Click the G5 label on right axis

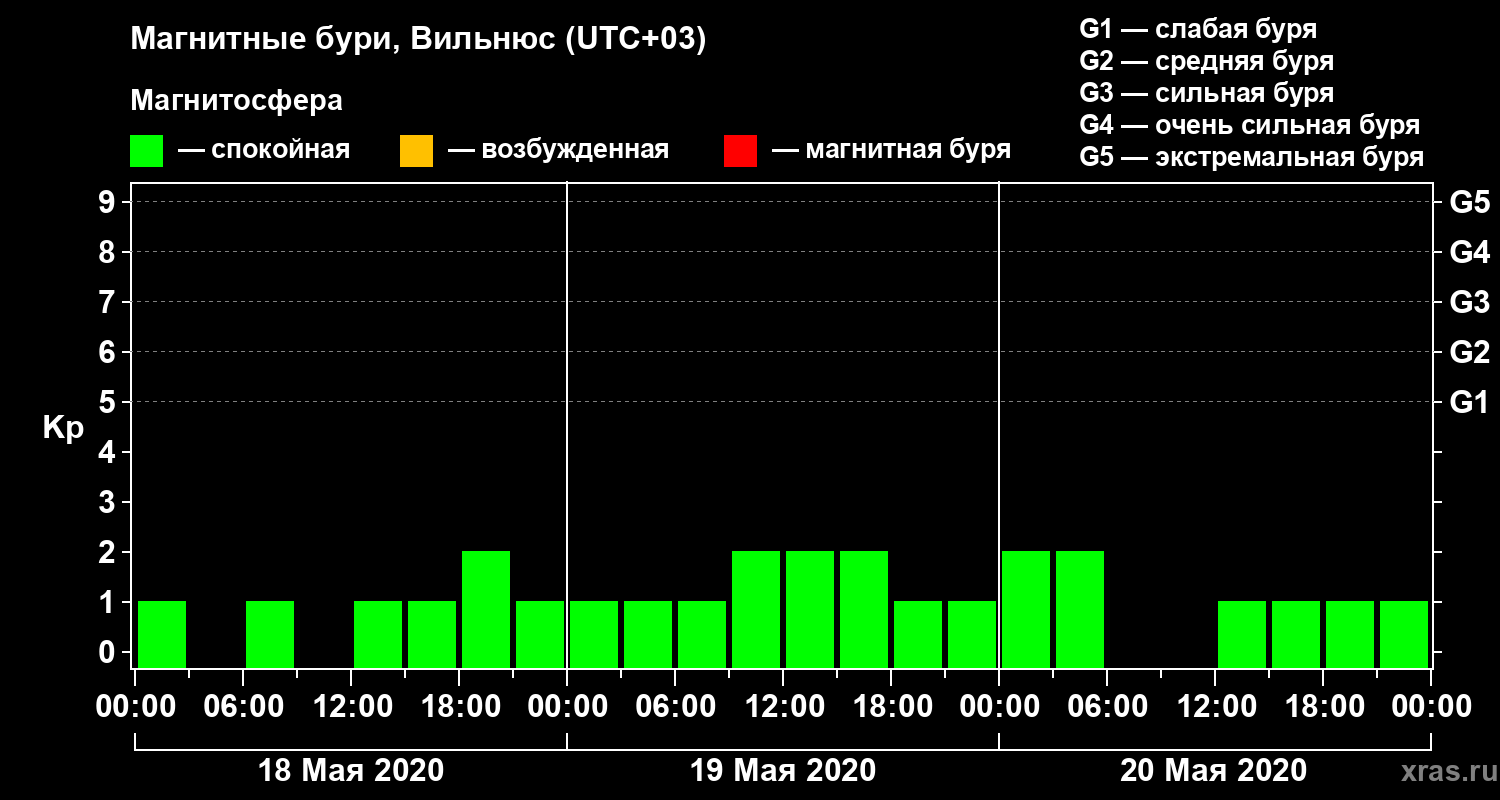[x=1469, y=202]
